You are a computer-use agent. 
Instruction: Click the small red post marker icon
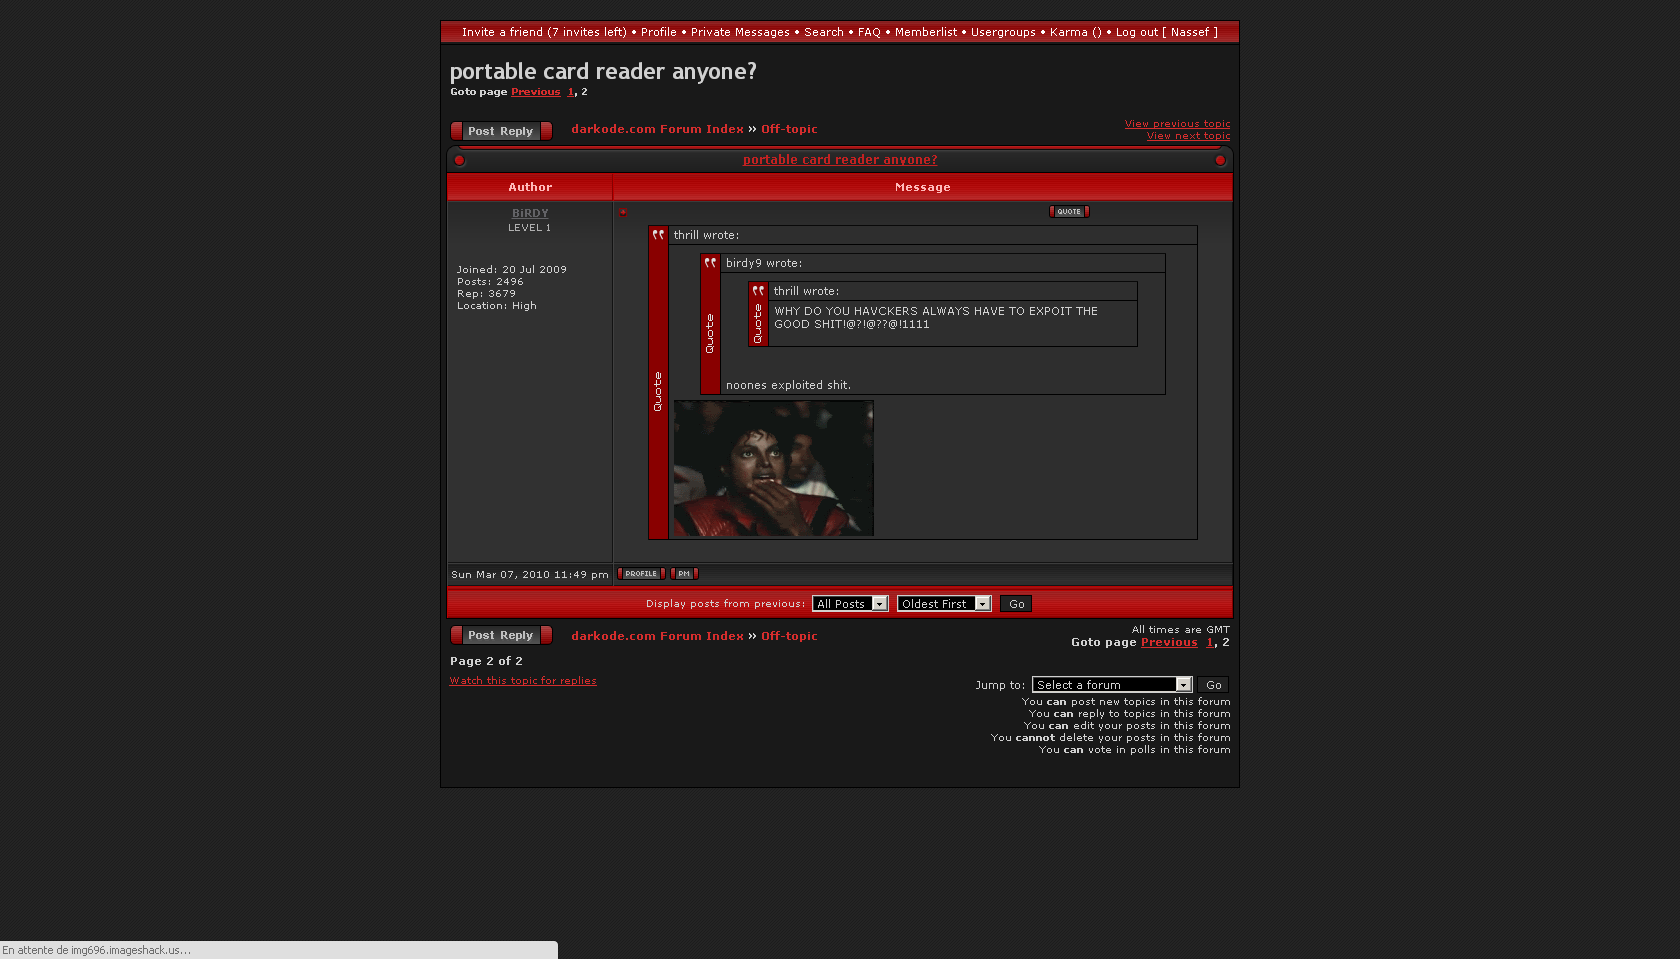[623, 212]
